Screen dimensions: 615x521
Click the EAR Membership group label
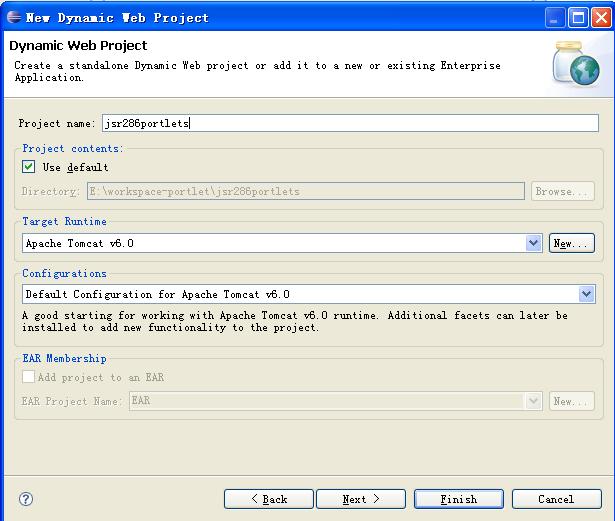64,358
